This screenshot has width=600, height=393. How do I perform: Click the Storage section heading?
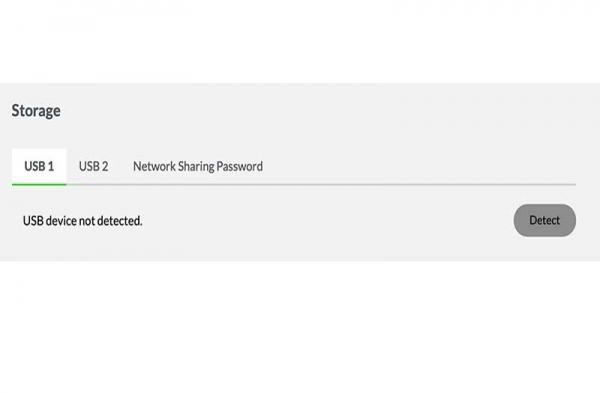tap(36, 111)
